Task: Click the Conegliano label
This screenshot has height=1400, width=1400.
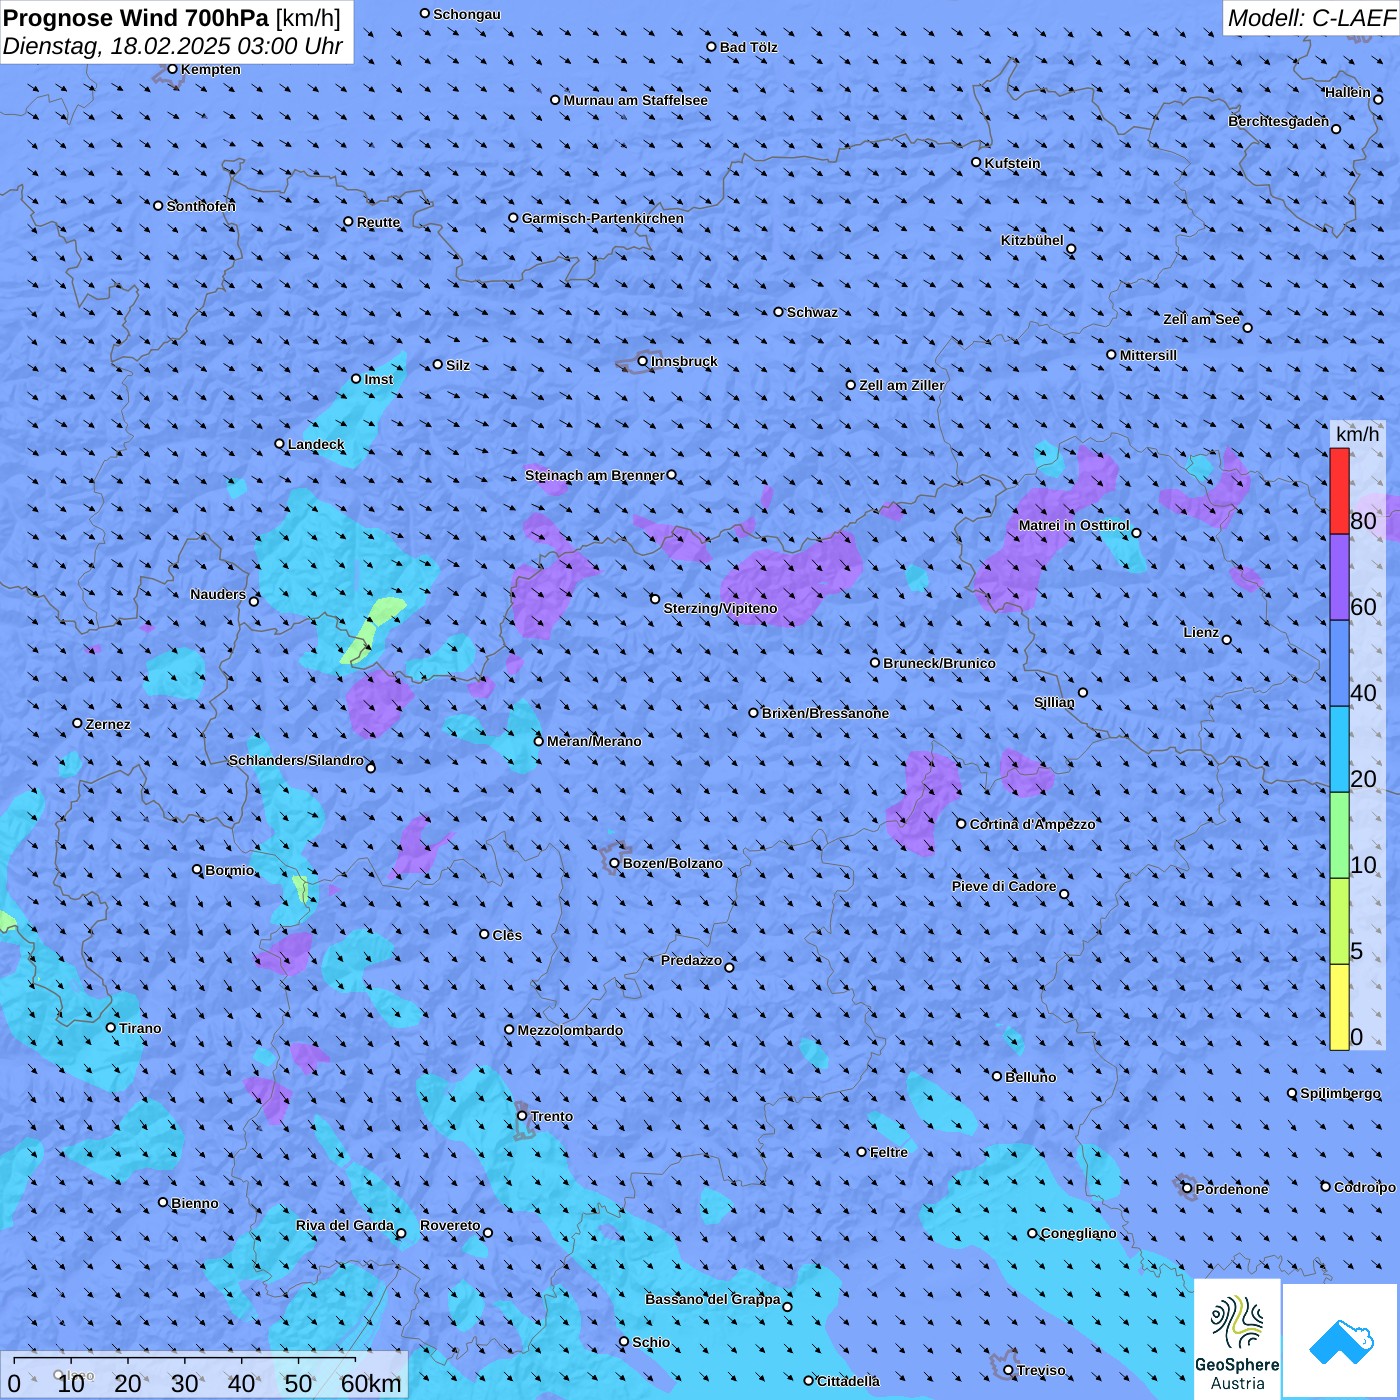Action: coord(1078,1233)
